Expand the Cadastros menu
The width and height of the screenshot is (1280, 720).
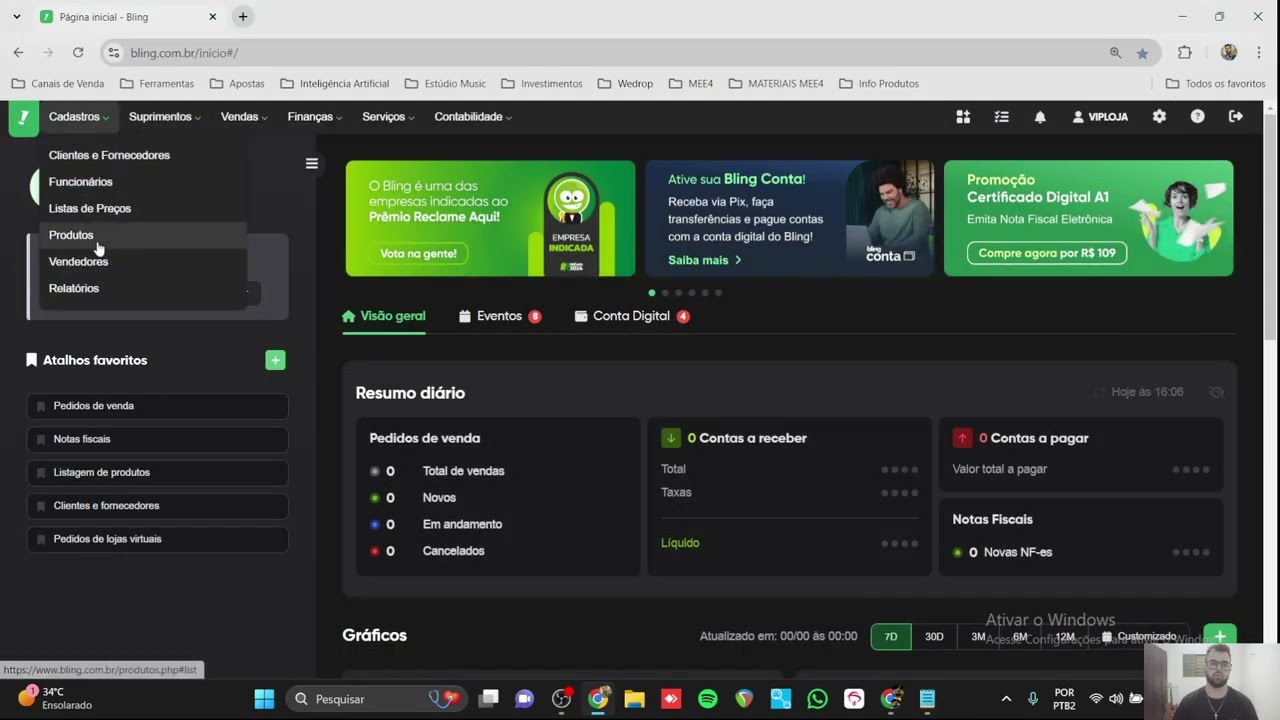click(x=78, y=117)
